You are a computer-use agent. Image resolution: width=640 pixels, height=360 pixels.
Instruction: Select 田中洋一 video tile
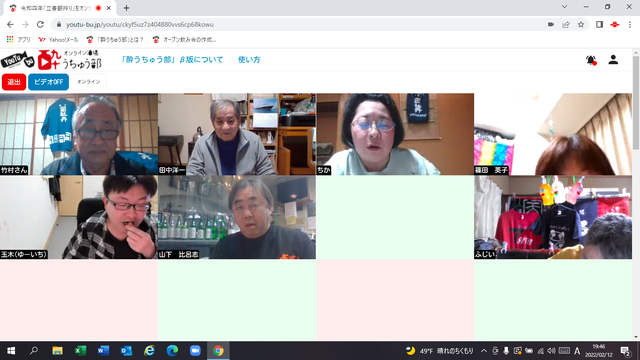237,134
